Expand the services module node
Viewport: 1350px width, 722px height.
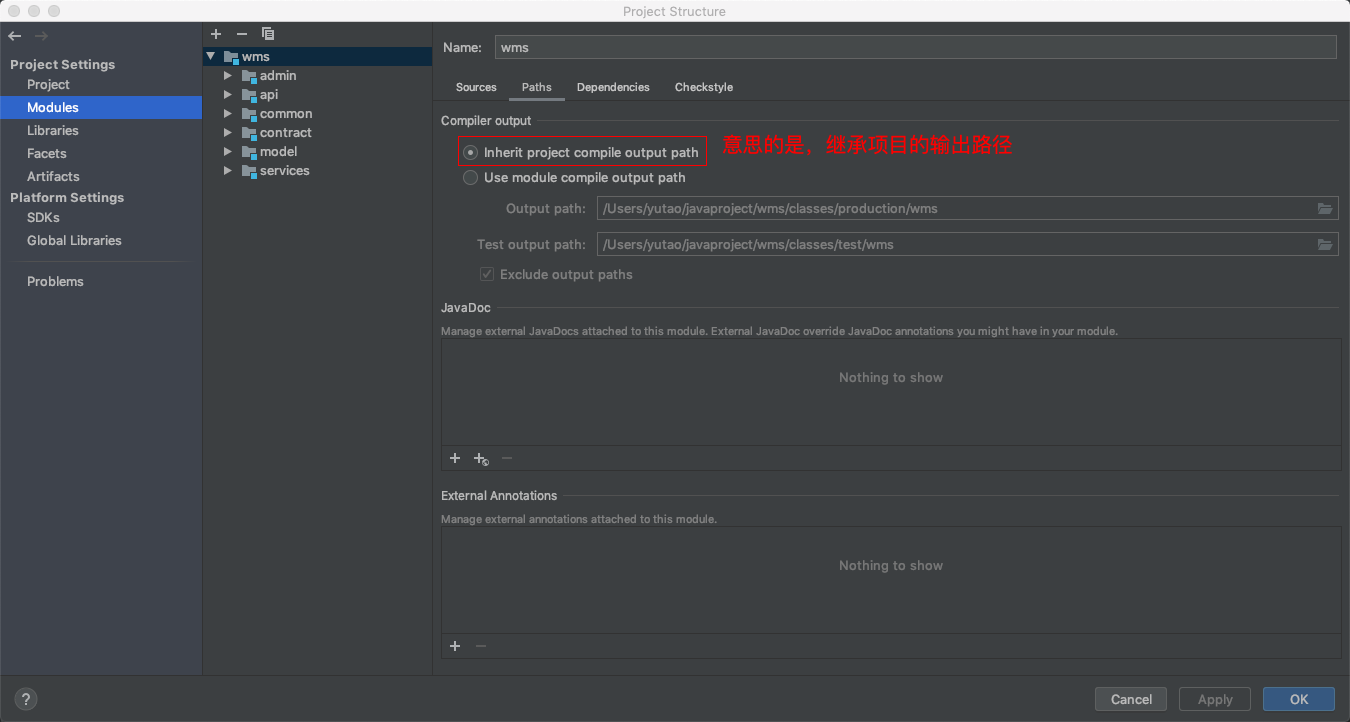click(227, 170)
